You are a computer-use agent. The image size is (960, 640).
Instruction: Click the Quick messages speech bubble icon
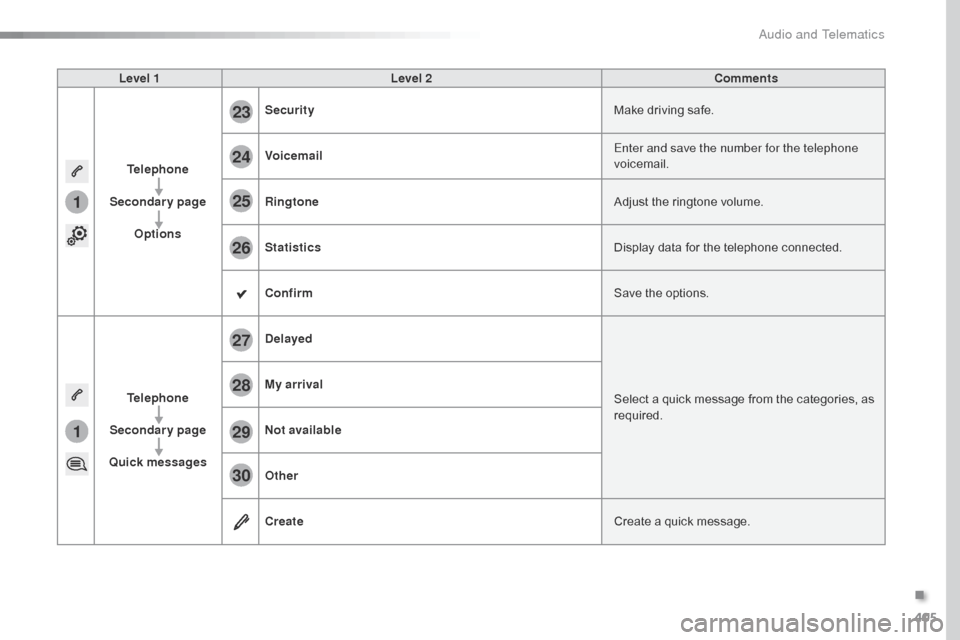point(77,463)
